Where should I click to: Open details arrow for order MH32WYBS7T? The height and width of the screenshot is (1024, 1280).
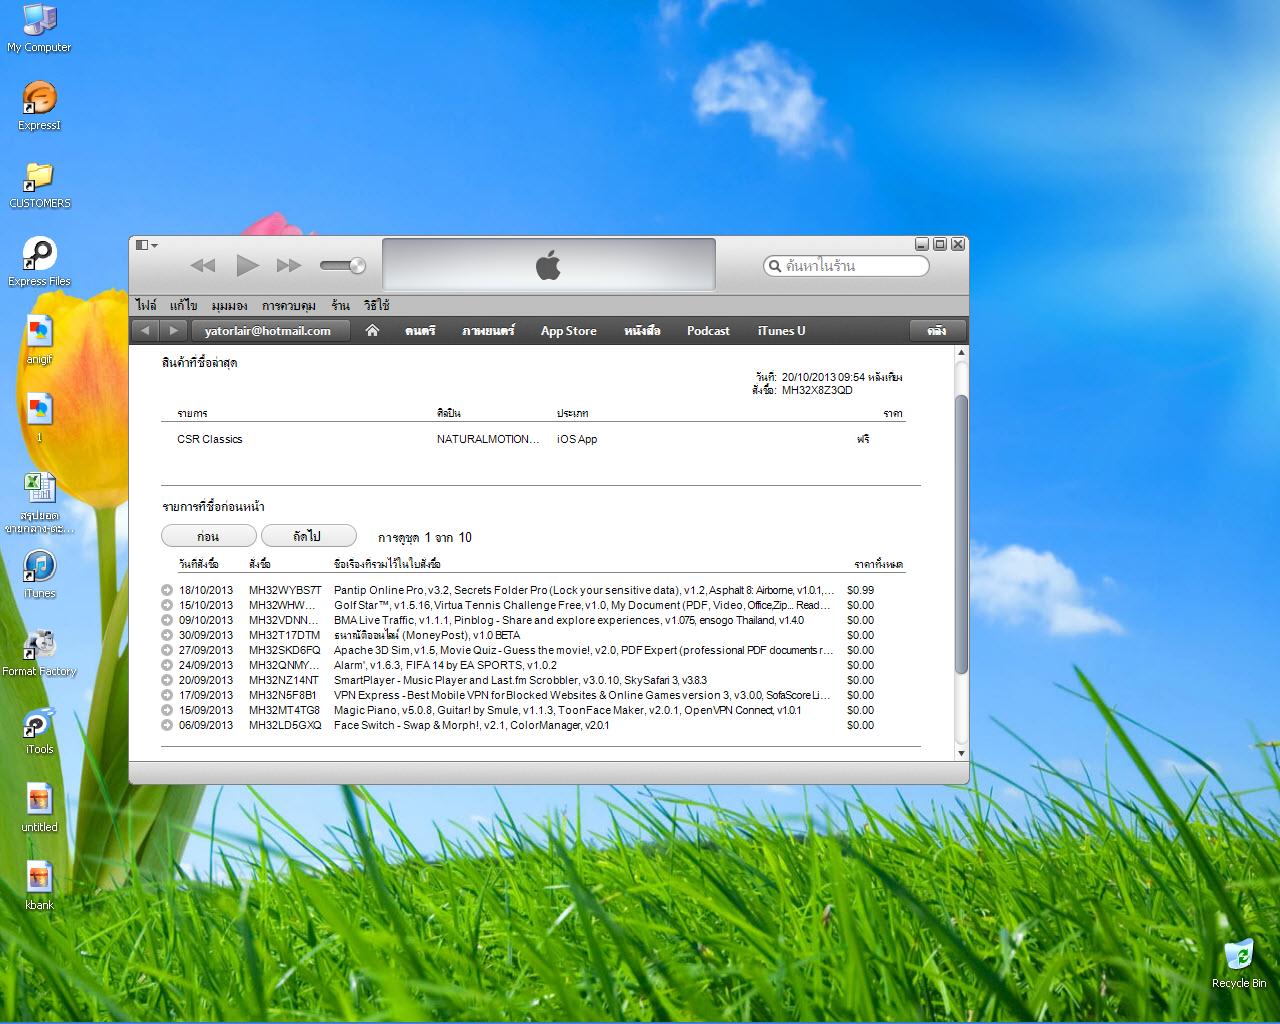[x=167, y=590]
